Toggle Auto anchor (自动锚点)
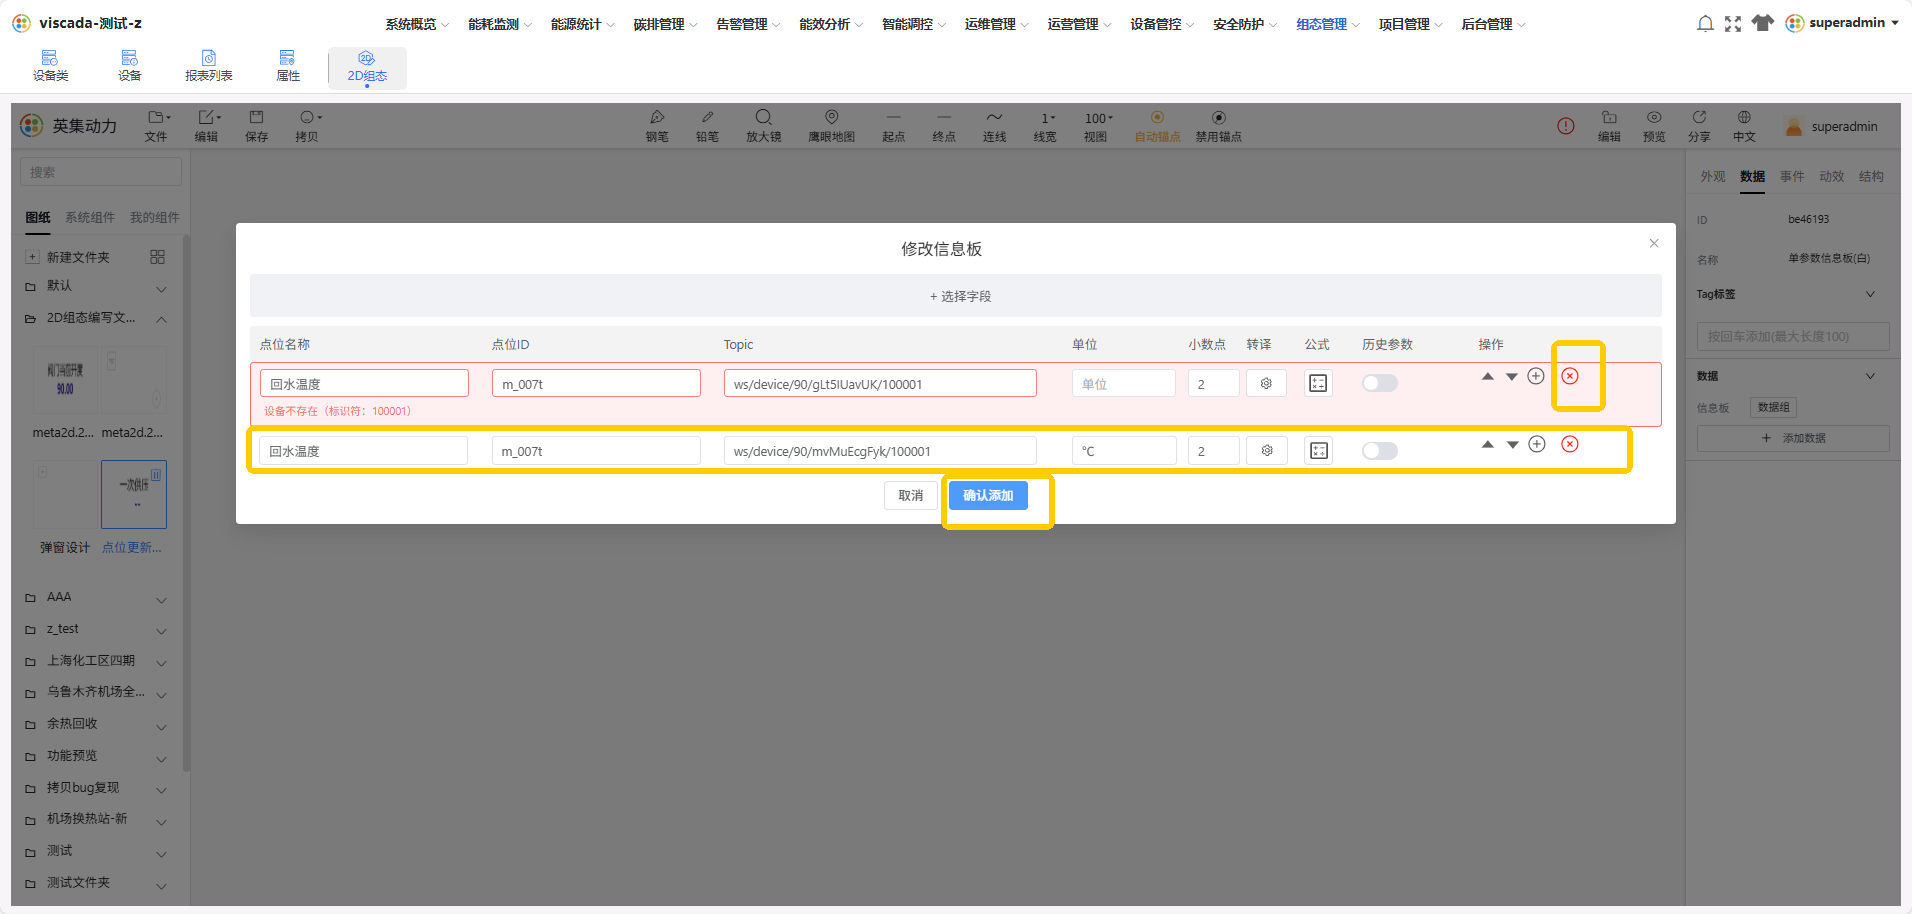The image size is (1912, 914). point(1157,126)
